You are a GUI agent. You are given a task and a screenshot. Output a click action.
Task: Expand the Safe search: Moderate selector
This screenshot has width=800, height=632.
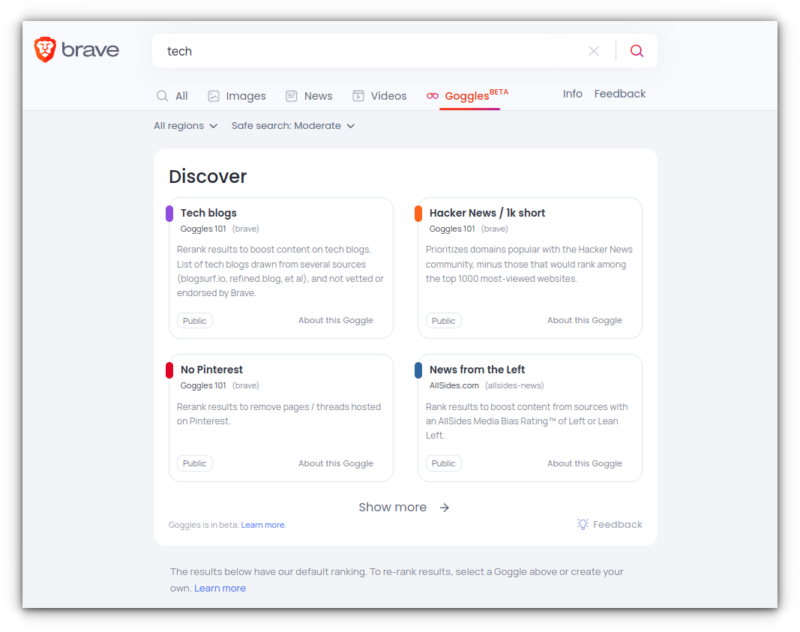coord(291,126)
